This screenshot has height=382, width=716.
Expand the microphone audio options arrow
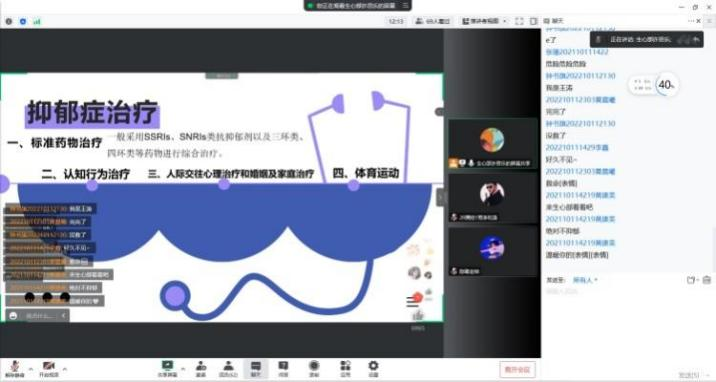point(31,368)
